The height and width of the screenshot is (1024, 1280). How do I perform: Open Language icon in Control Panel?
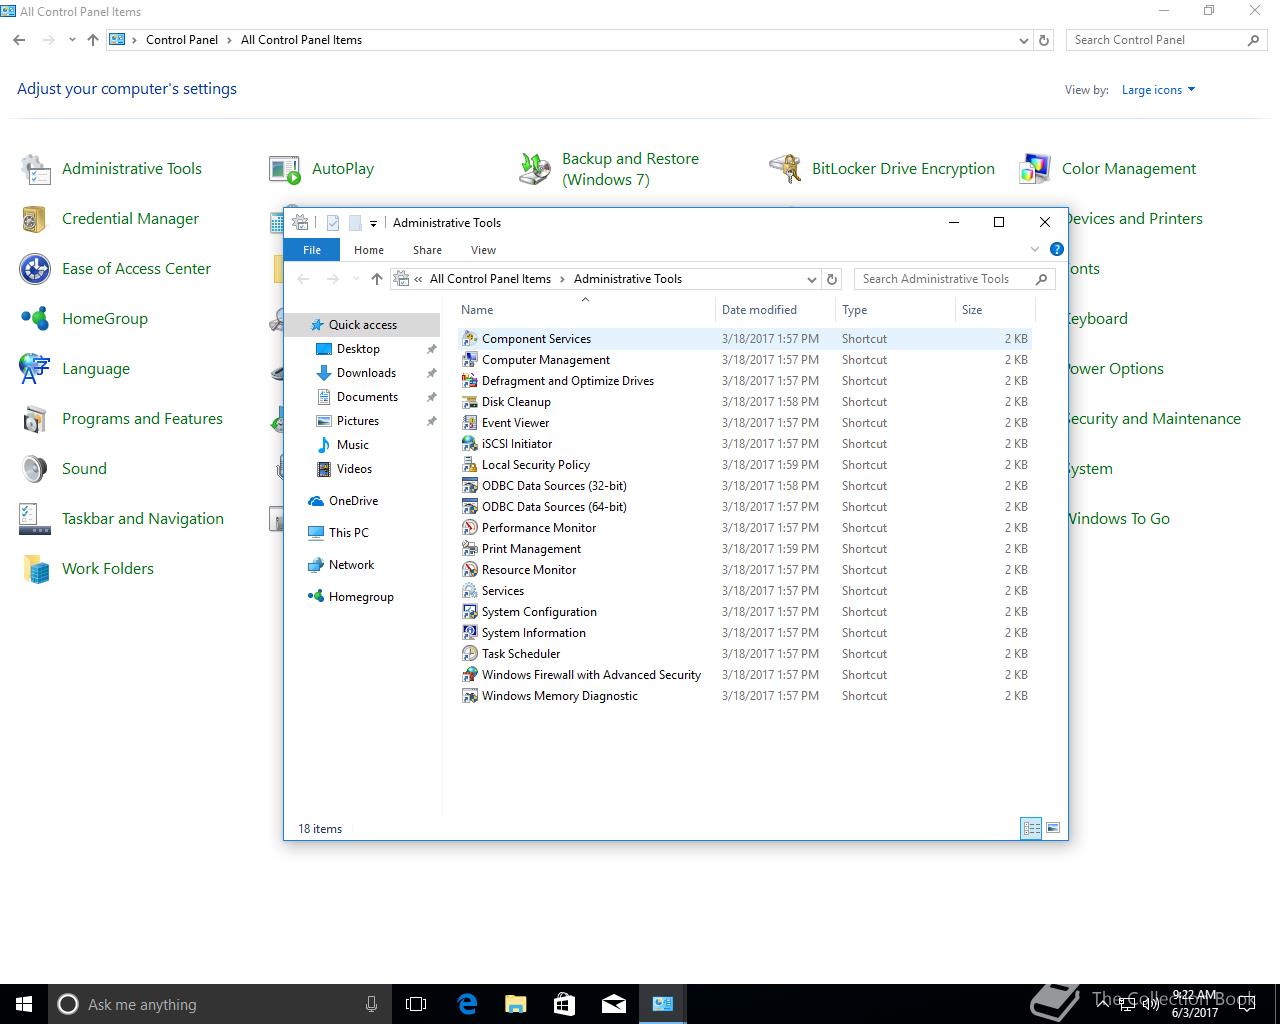point(36,369)
